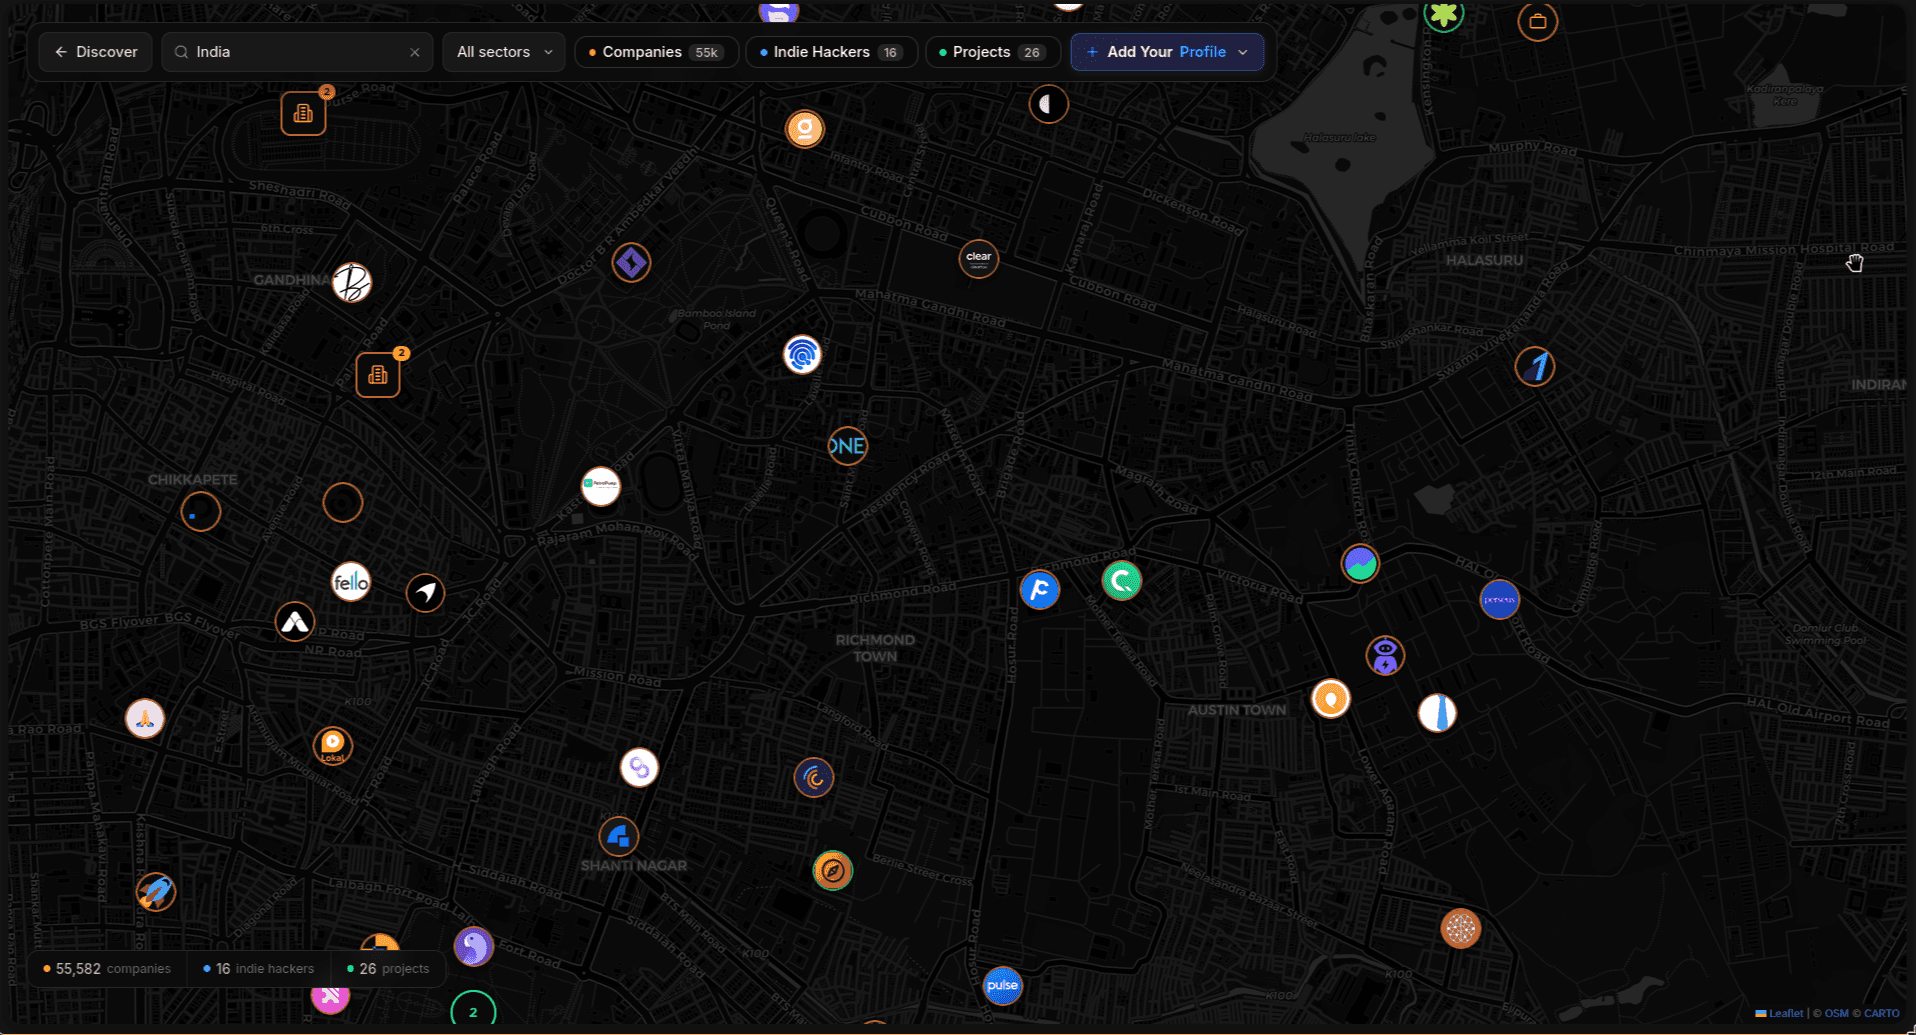Select the blue necktie logo marker
Viewport: 1916px width, 1035px height.
coord(1438,713)
